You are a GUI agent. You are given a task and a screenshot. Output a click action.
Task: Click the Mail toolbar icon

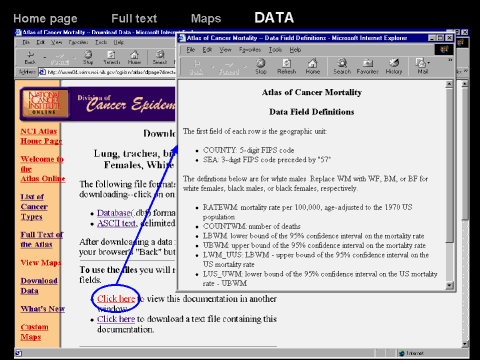[421, 66]
